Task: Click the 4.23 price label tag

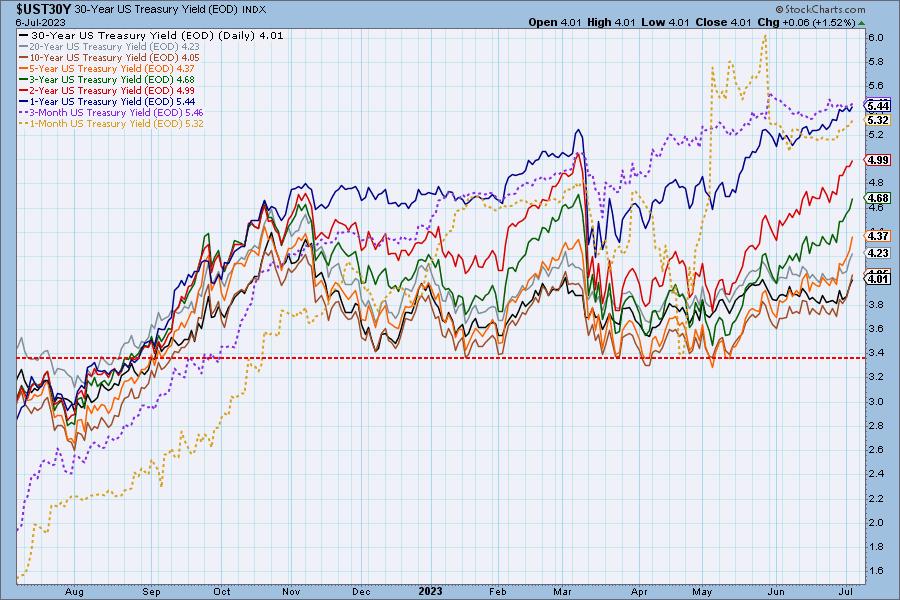Action: (878, 253)
